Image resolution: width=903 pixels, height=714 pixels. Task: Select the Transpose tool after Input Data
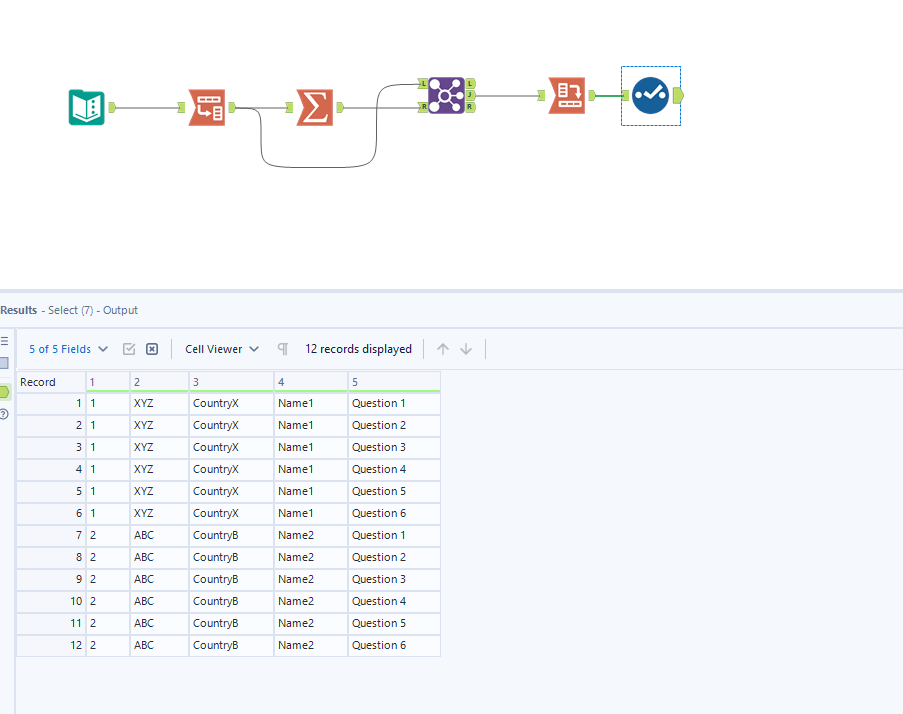click(x=208, y=108)
